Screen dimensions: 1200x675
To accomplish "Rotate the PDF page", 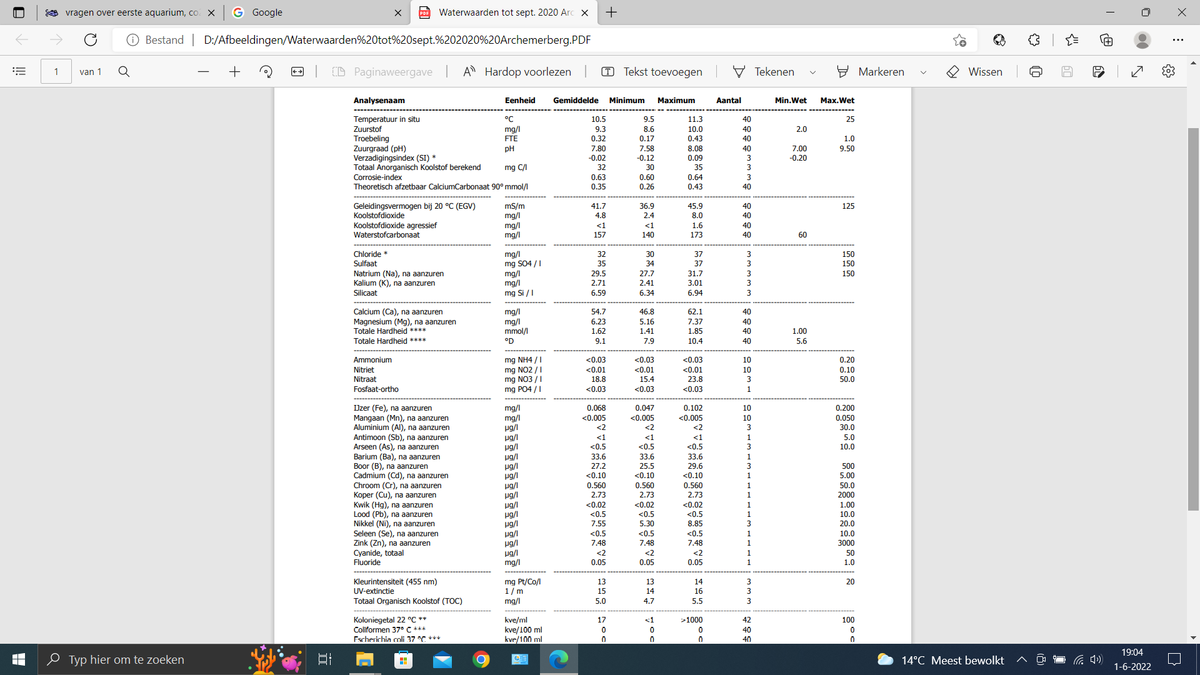I will click(266, 72).
